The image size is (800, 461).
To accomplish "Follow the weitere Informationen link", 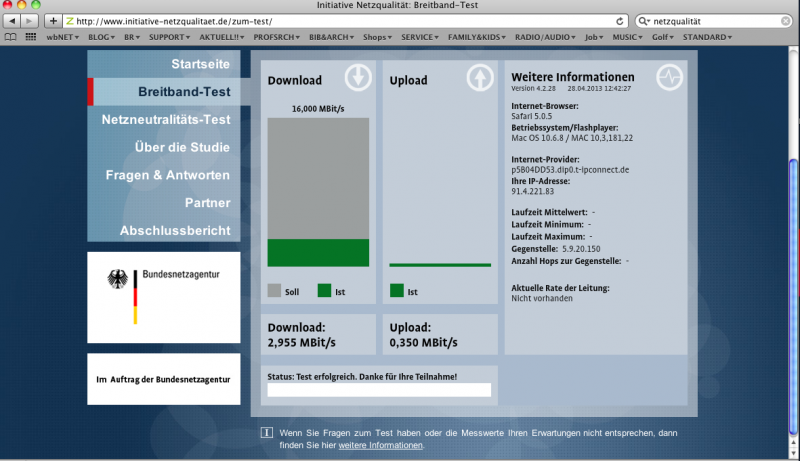I will [x=380, y=445].
